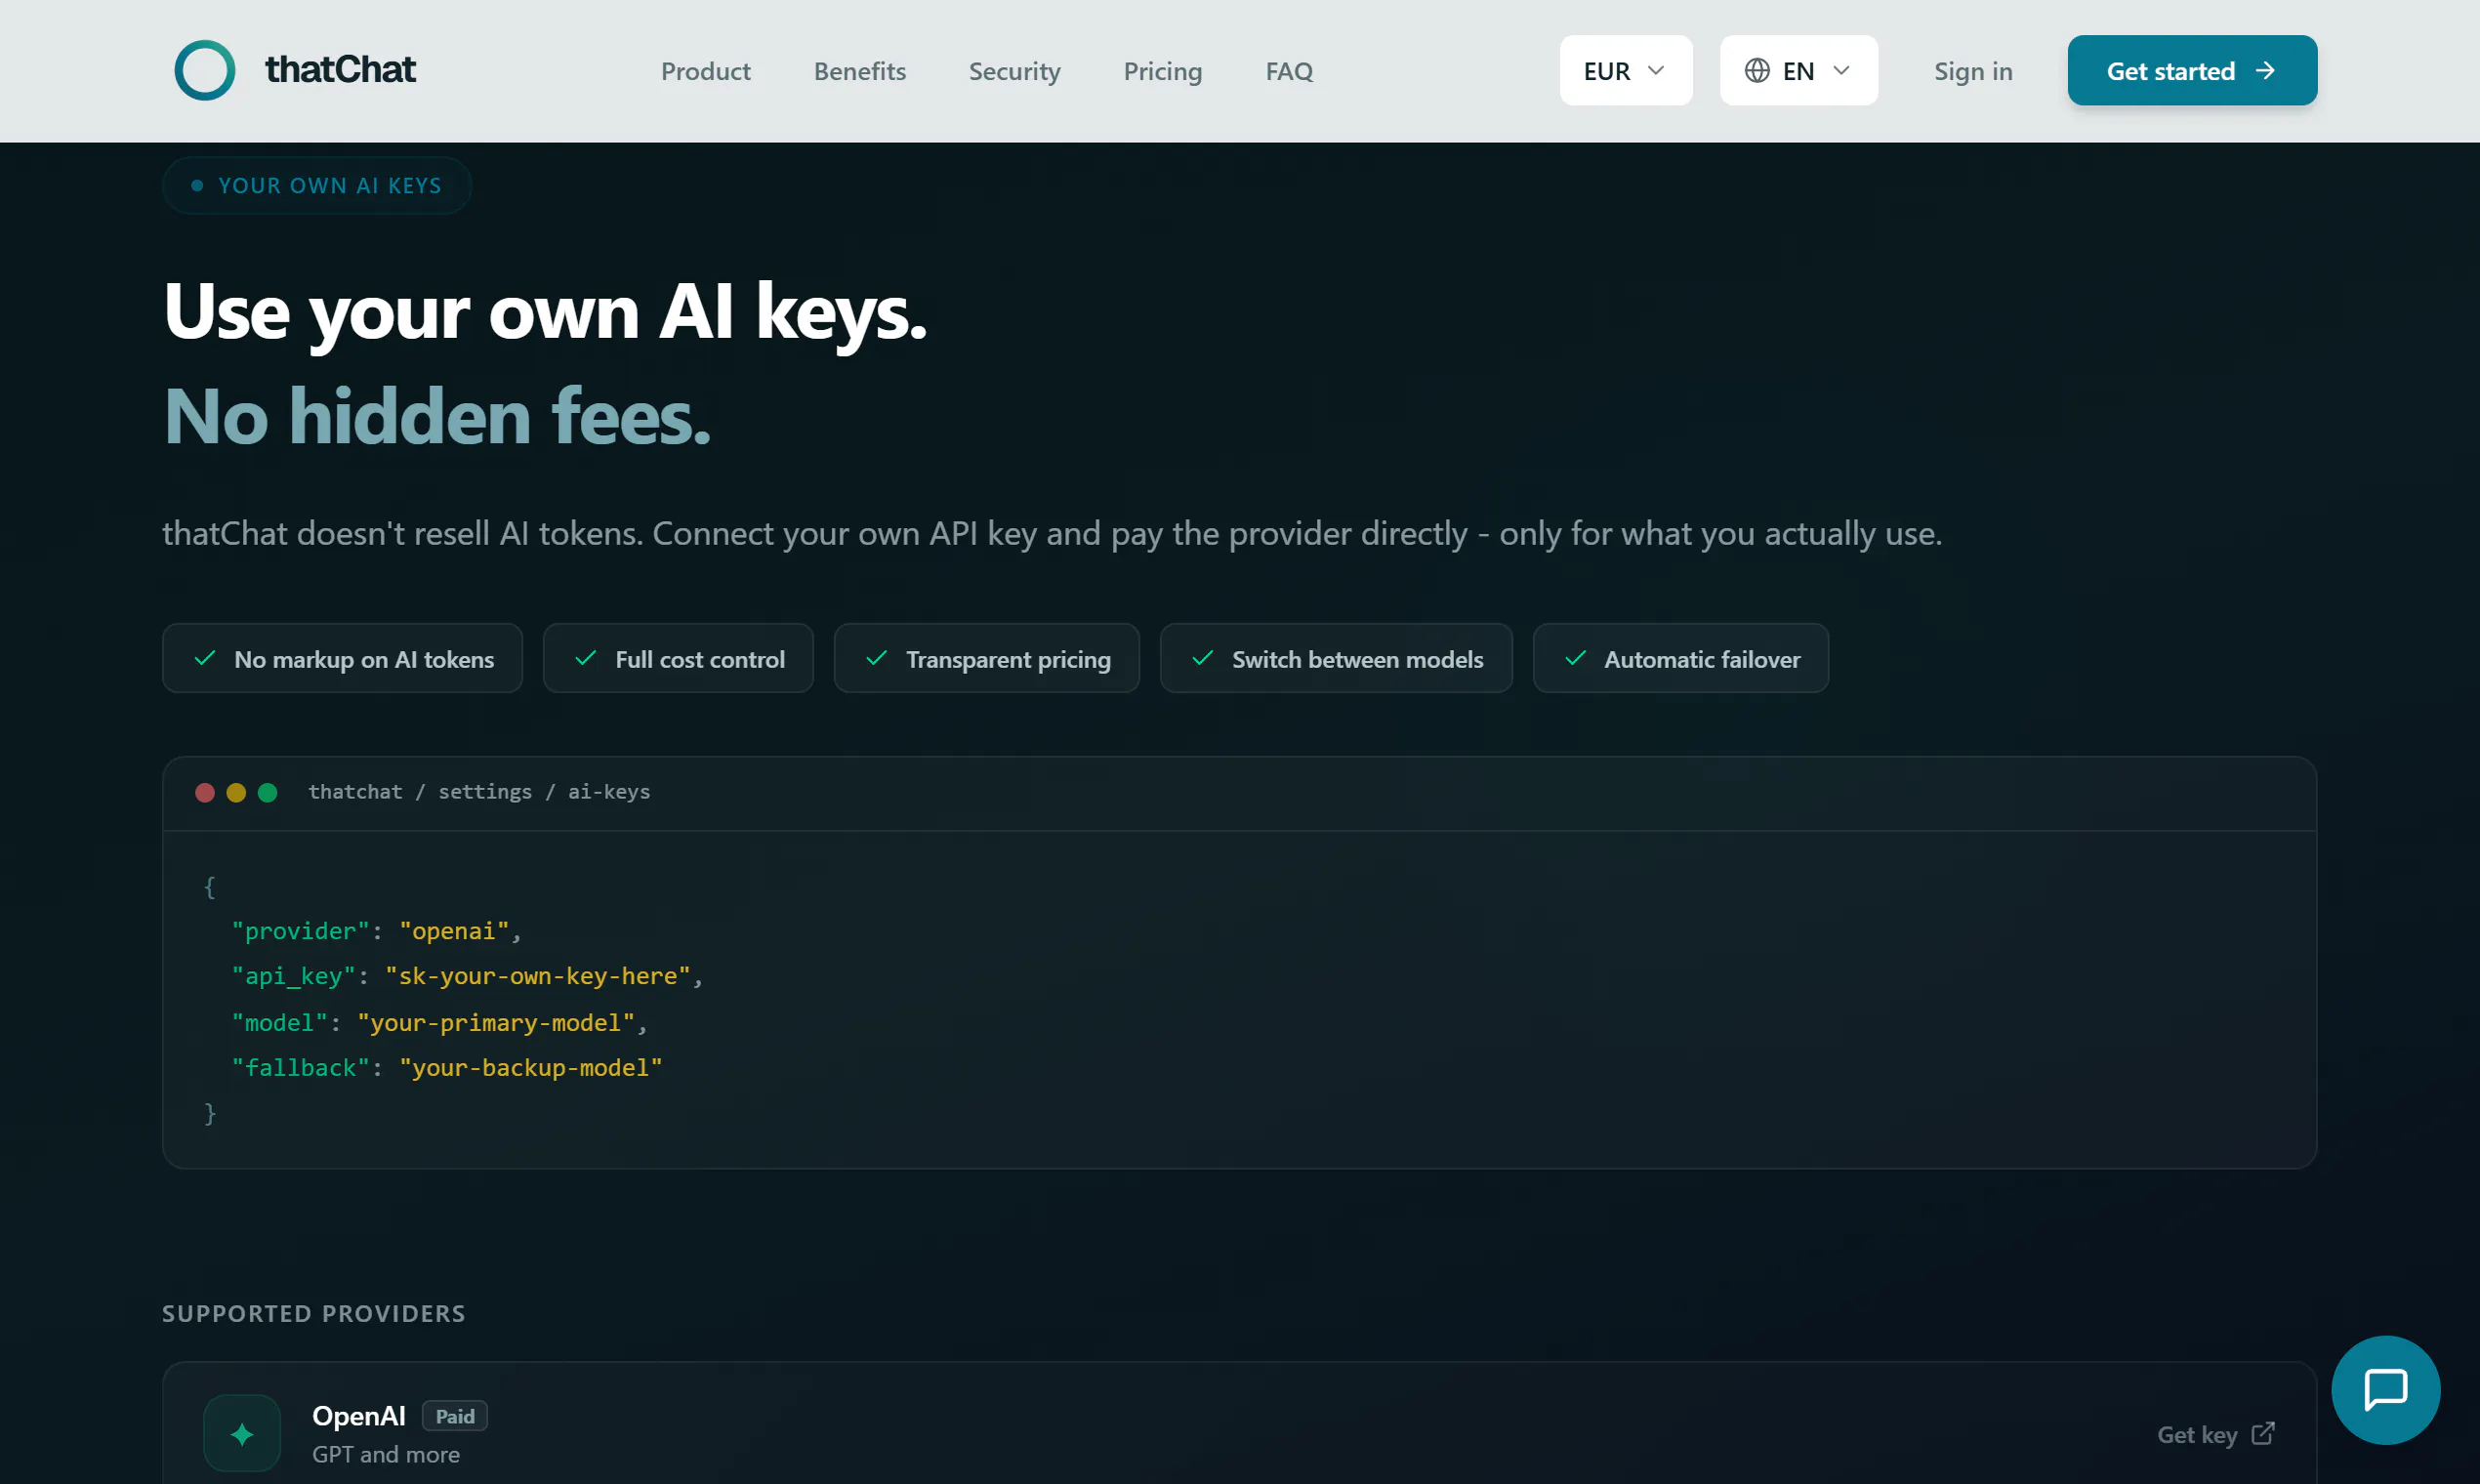
Task: Click the Sign in link
Action: point(1972,71)
